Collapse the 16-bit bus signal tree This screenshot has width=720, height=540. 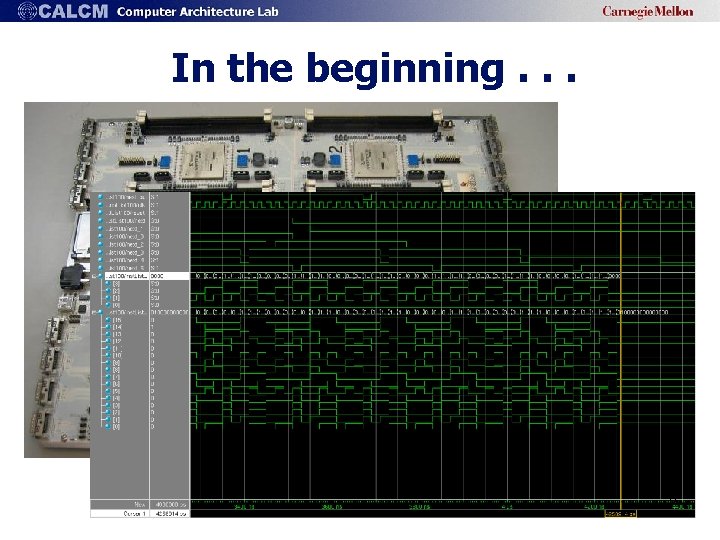(x=94, y=312)
